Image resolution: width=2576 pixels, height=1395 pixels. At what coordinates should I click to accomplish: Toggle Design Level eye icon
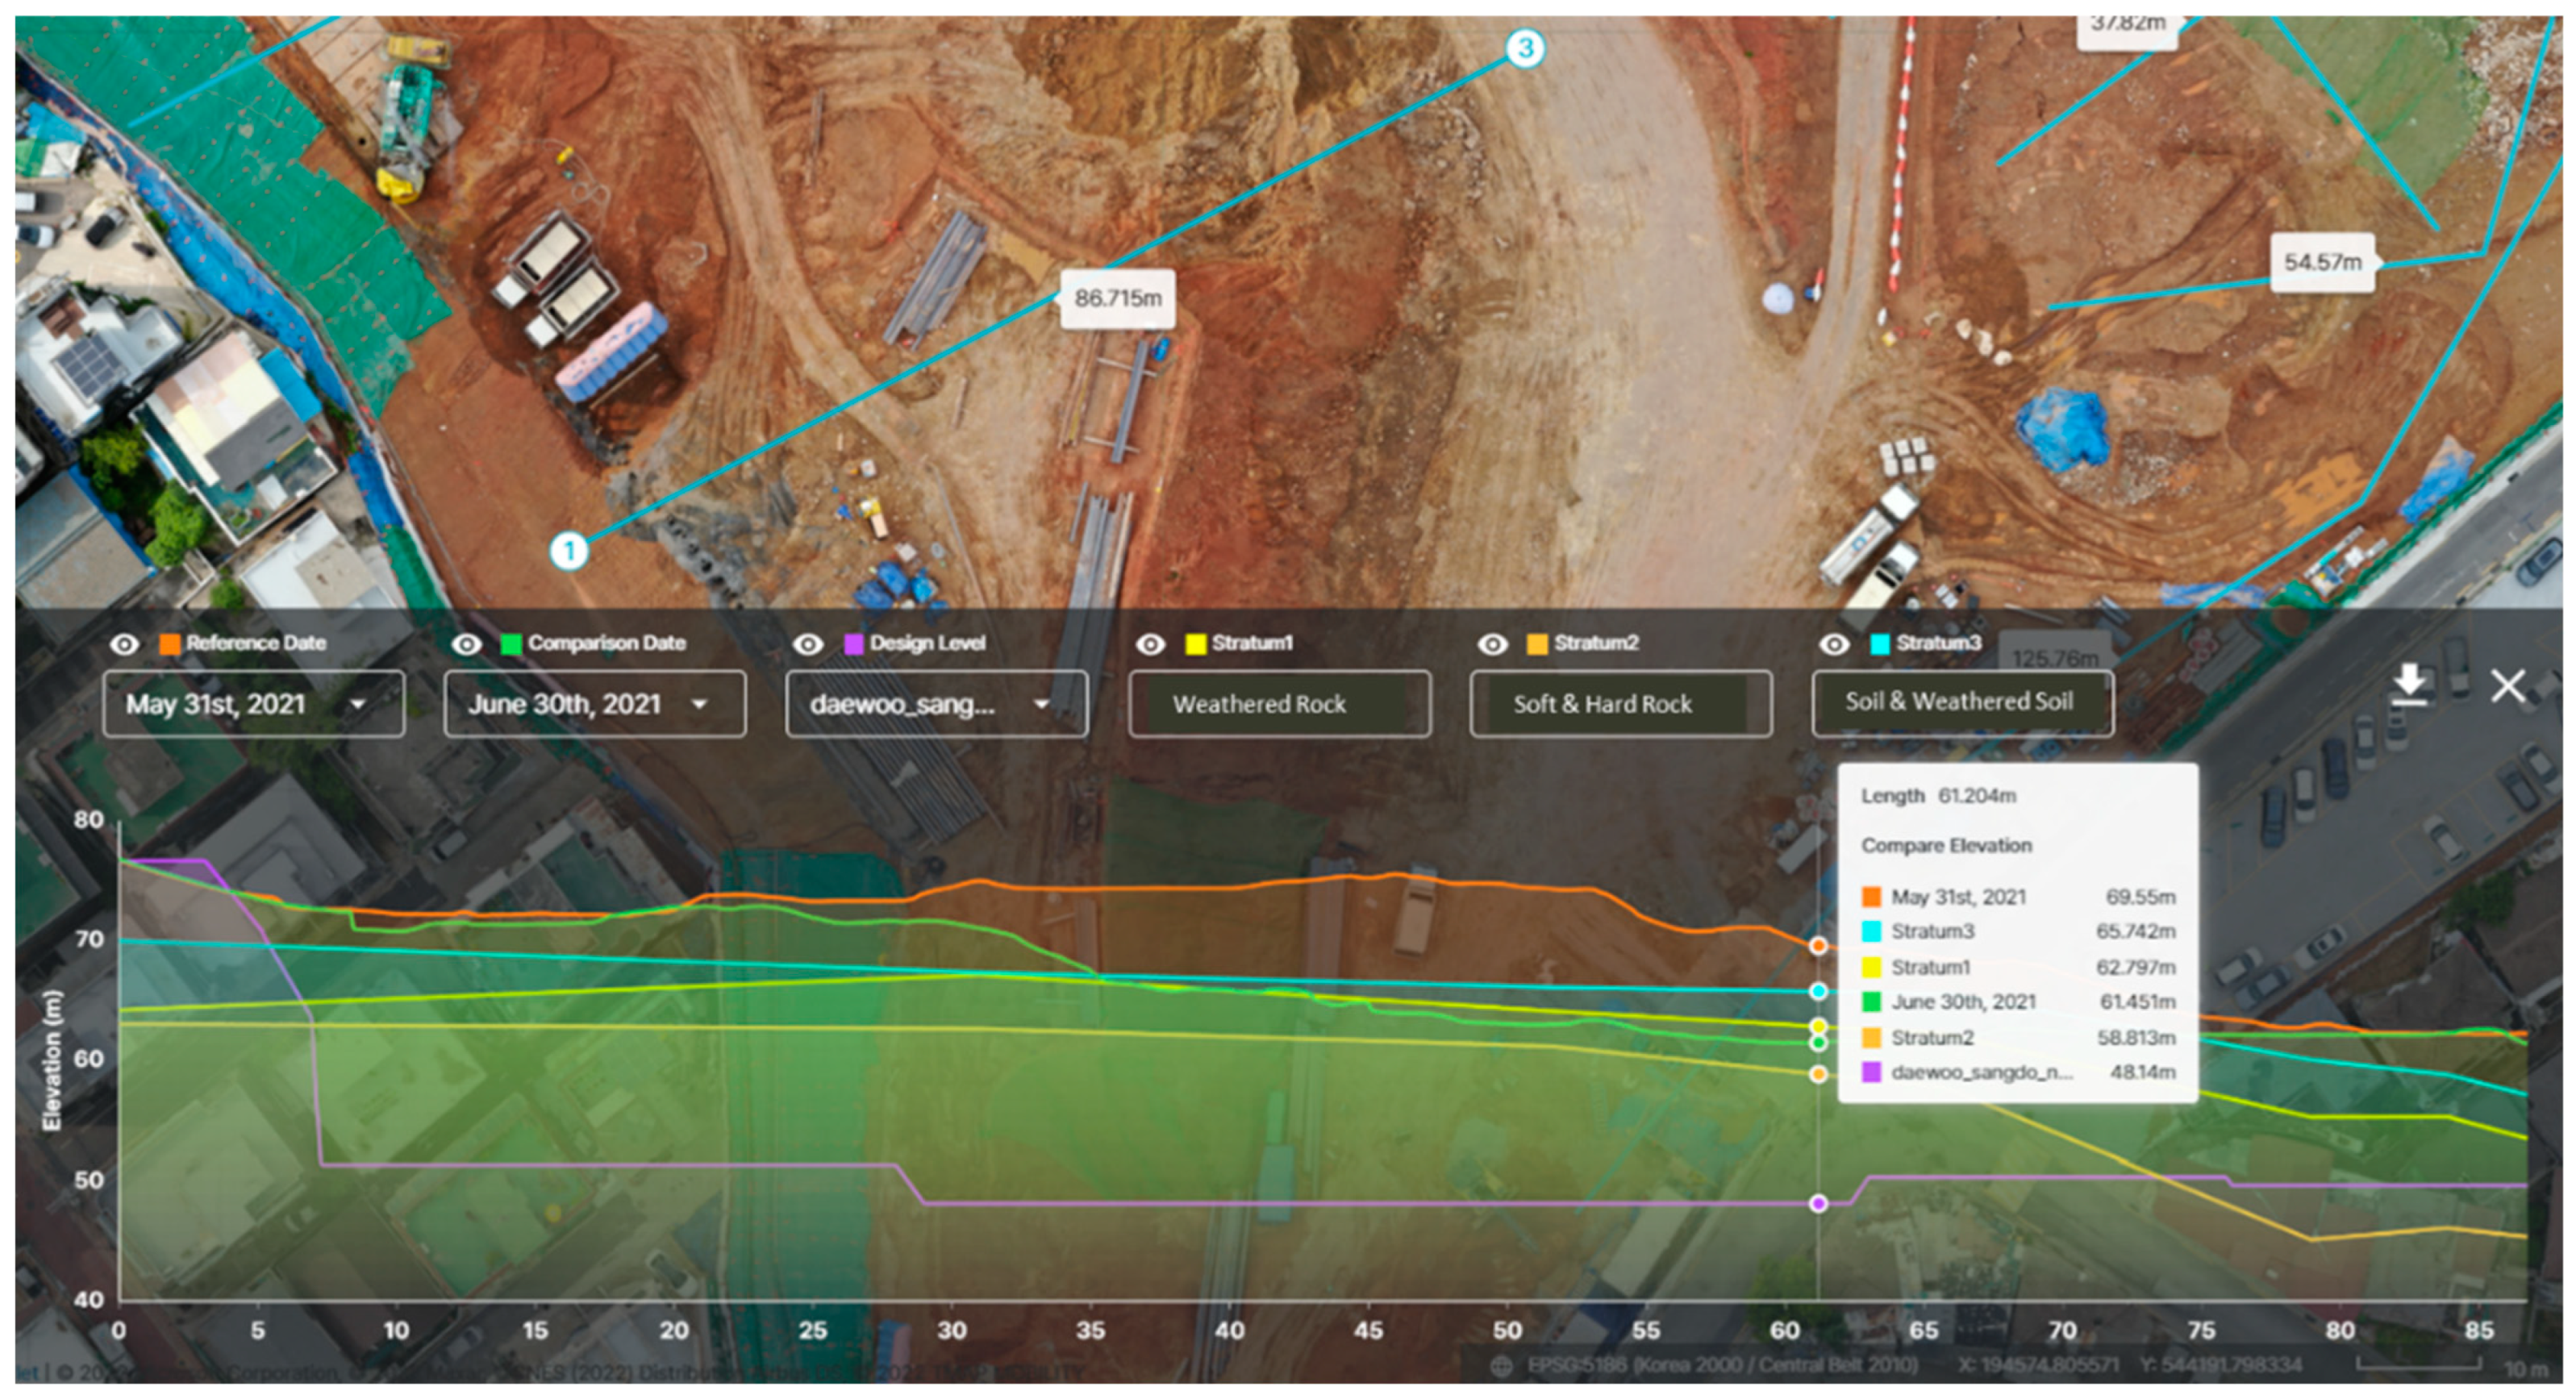(808, 644)
